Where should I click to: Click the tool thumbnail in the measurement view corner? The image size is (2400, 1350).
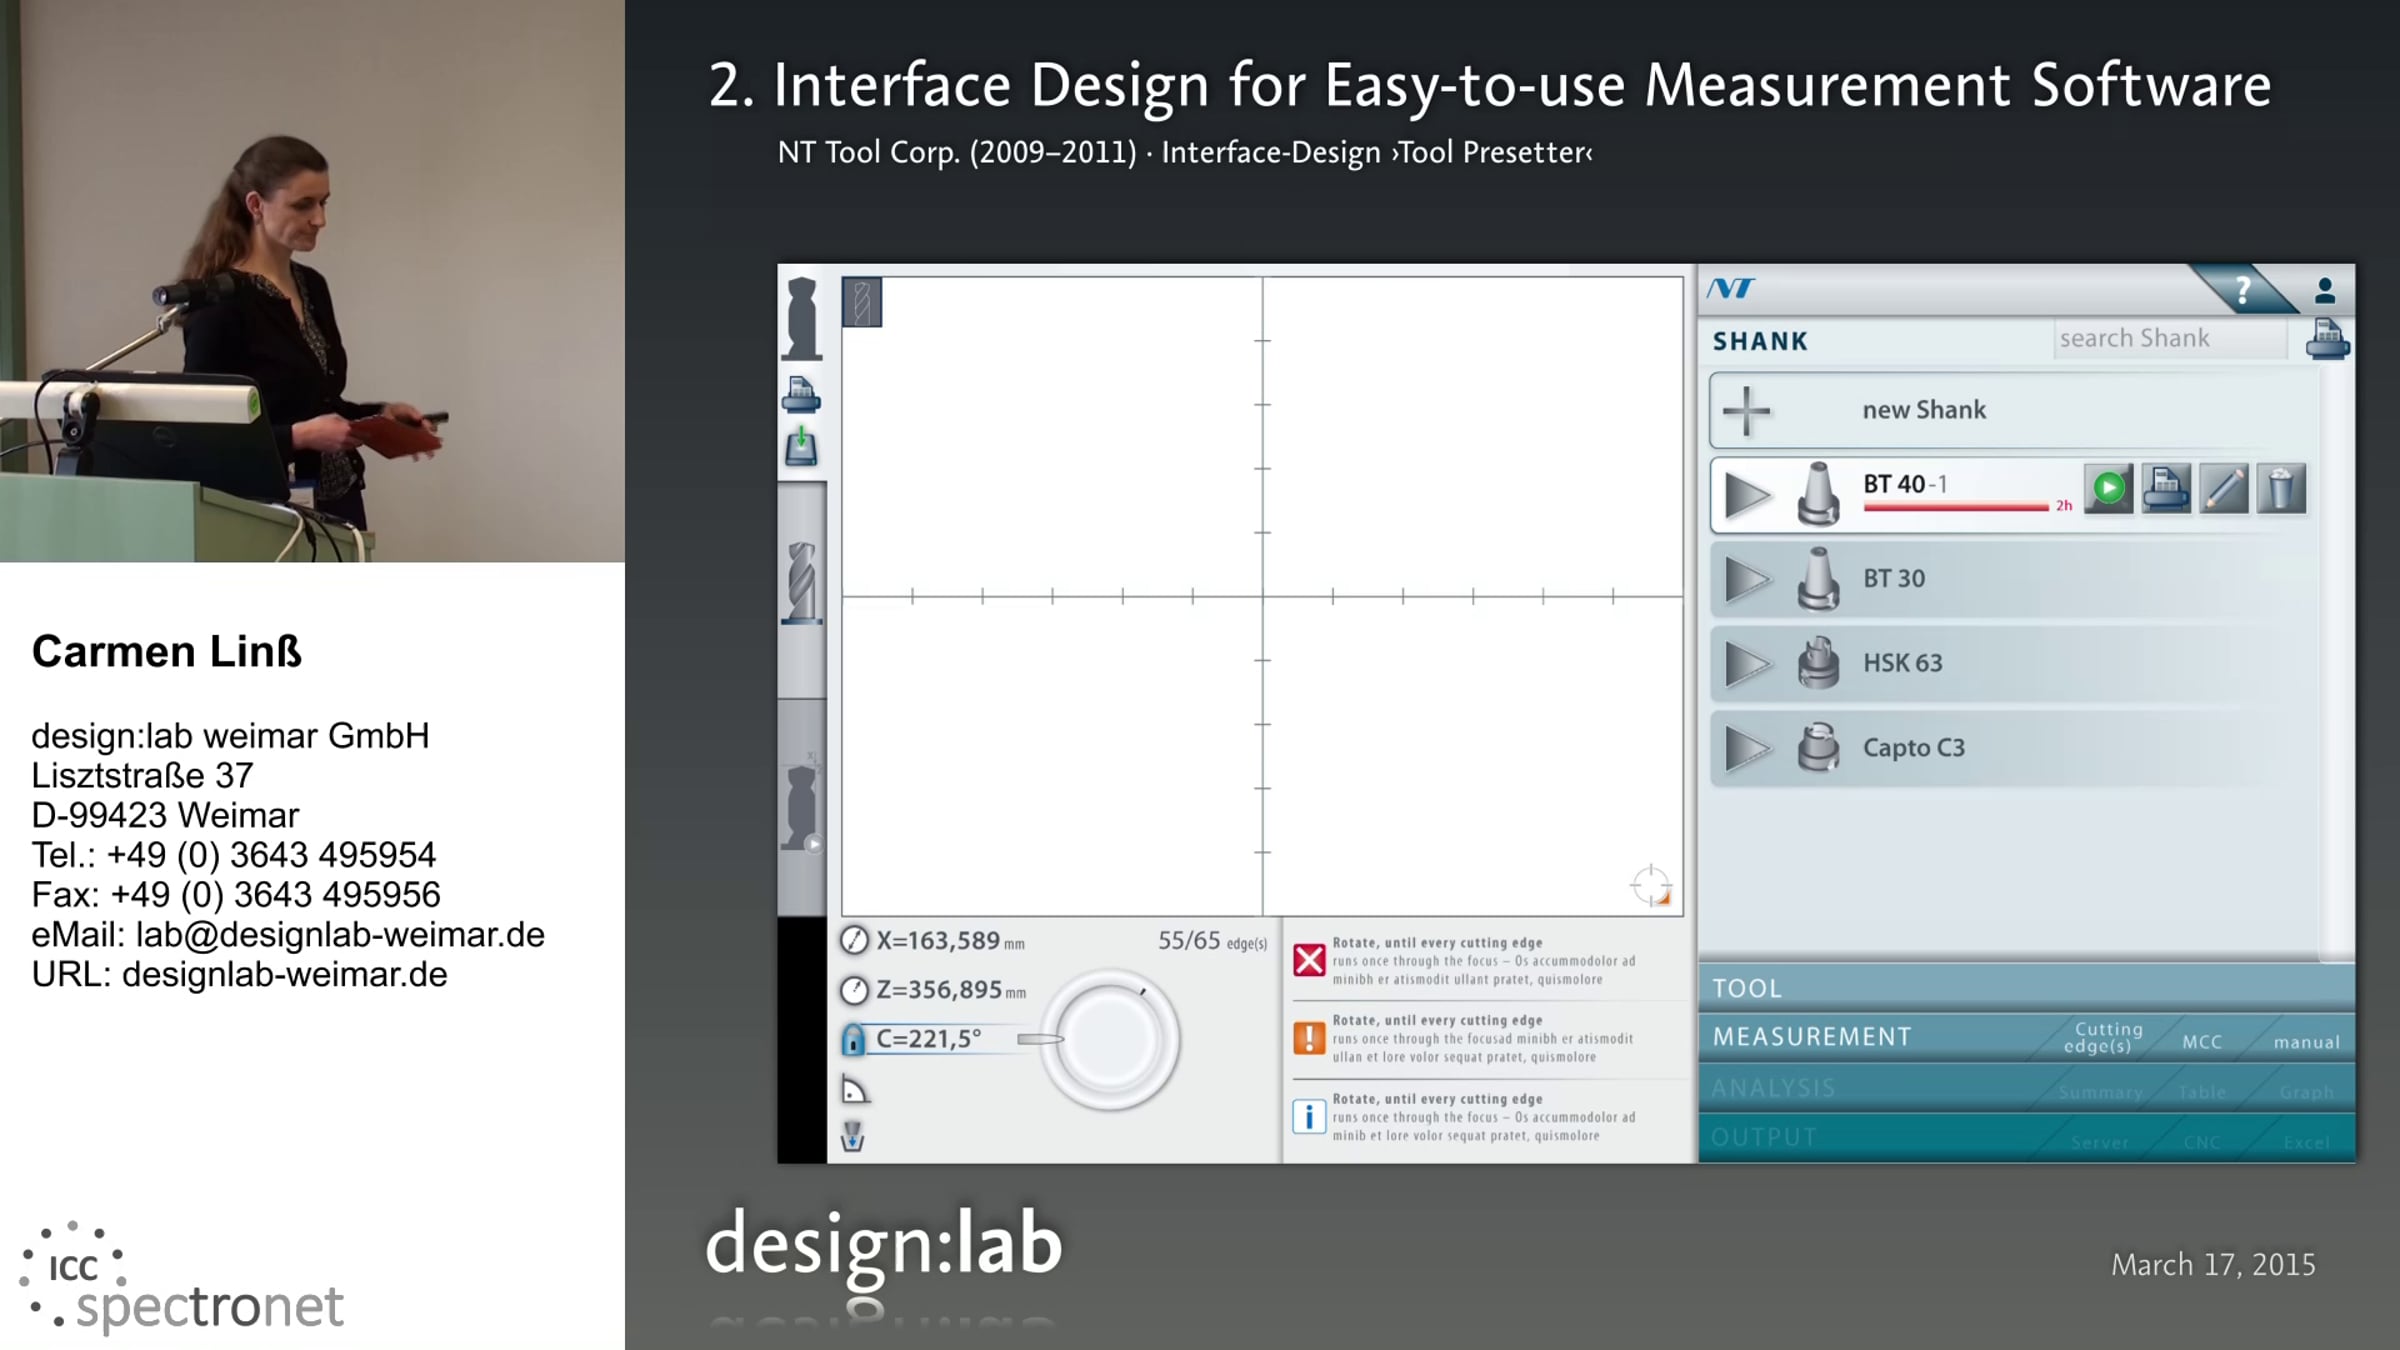click(862, 302)
